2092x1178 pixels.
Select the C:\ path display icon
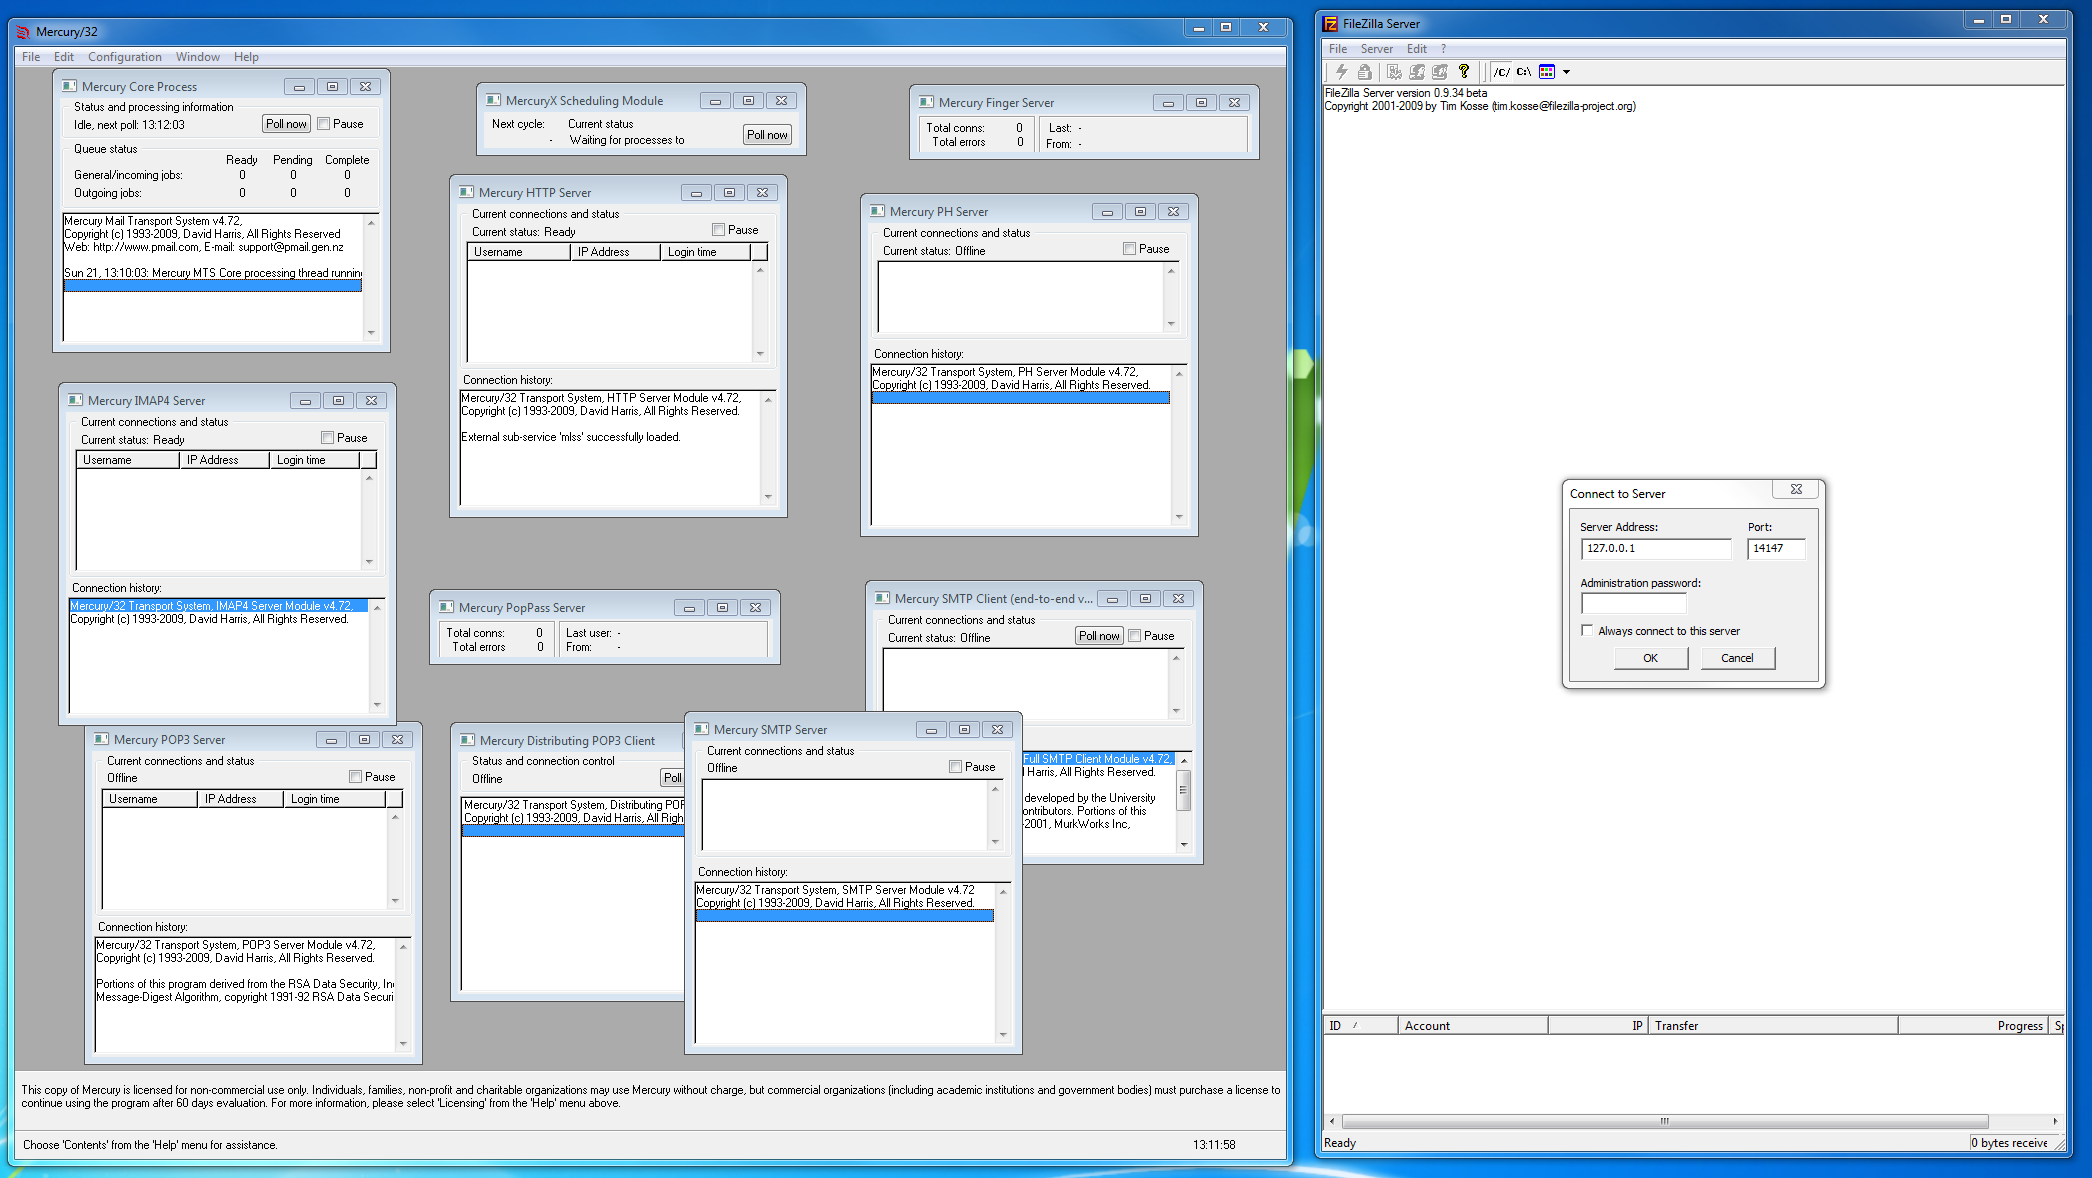pos(1524,72)
